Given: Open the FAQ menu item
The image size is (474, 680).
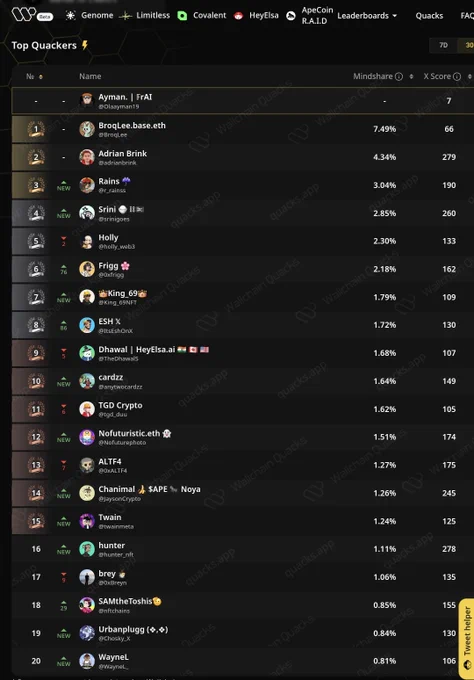Looking at the screenshot, I should pos(467,16).
